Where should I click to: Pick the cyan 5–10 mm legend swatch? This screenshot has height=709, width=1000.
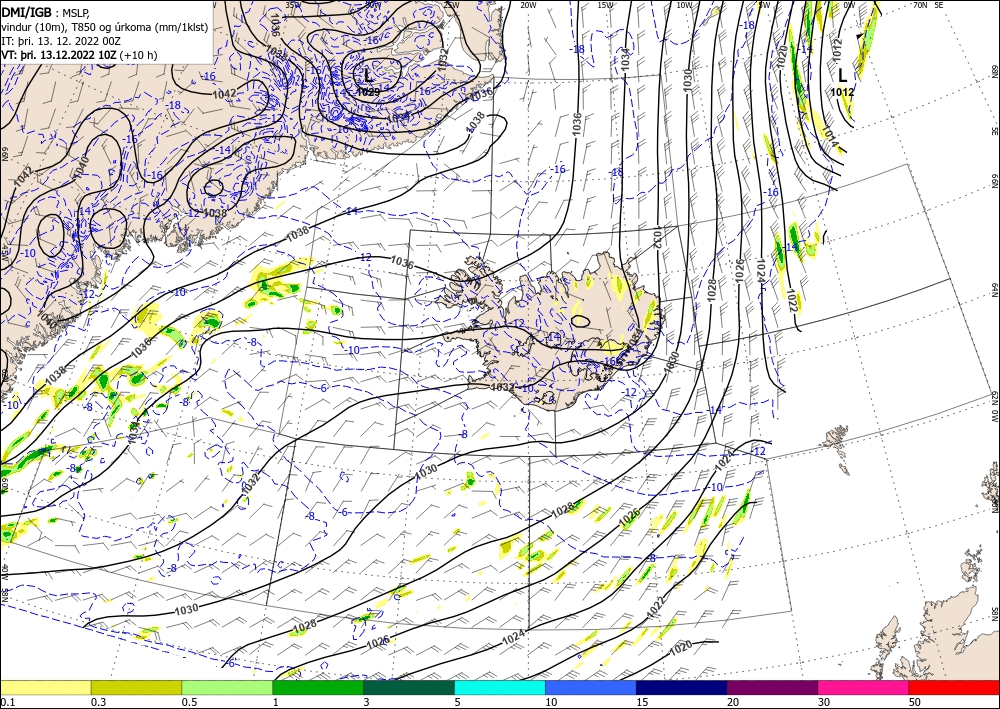pyautogui.click(x=500, y=687)
